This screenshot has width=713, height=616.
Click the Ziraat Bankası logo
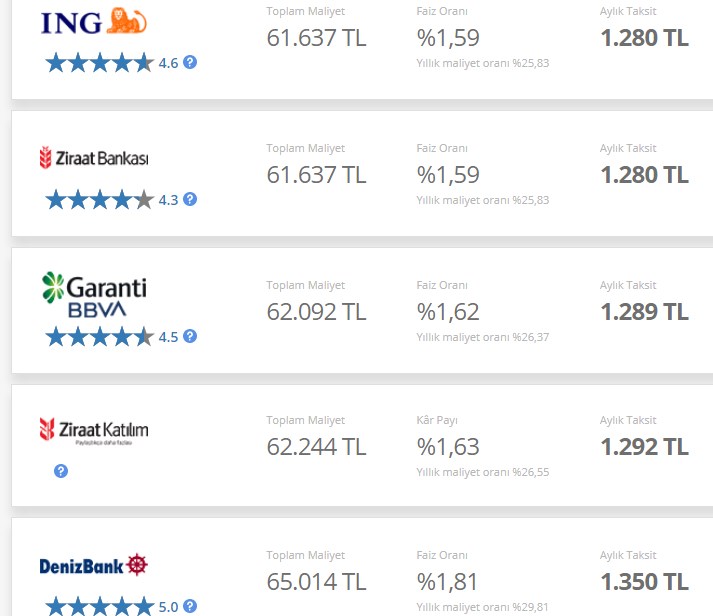pos(94,158)
